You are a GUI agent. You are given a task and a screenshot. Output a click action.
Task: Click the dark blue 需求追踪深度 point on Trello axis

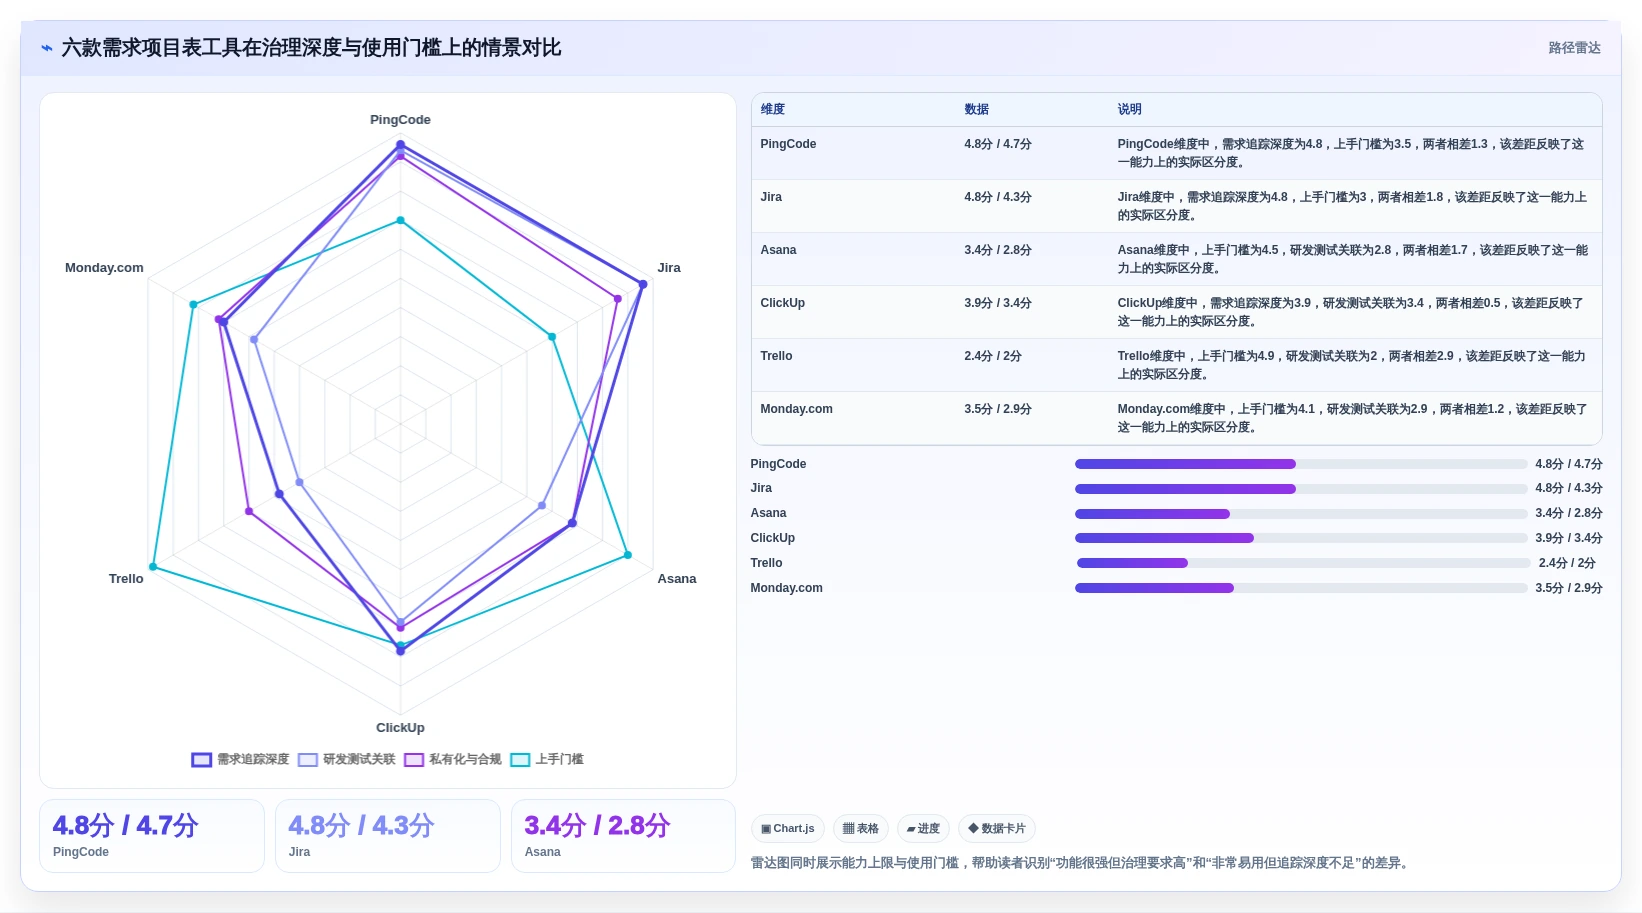coord(279,494)
